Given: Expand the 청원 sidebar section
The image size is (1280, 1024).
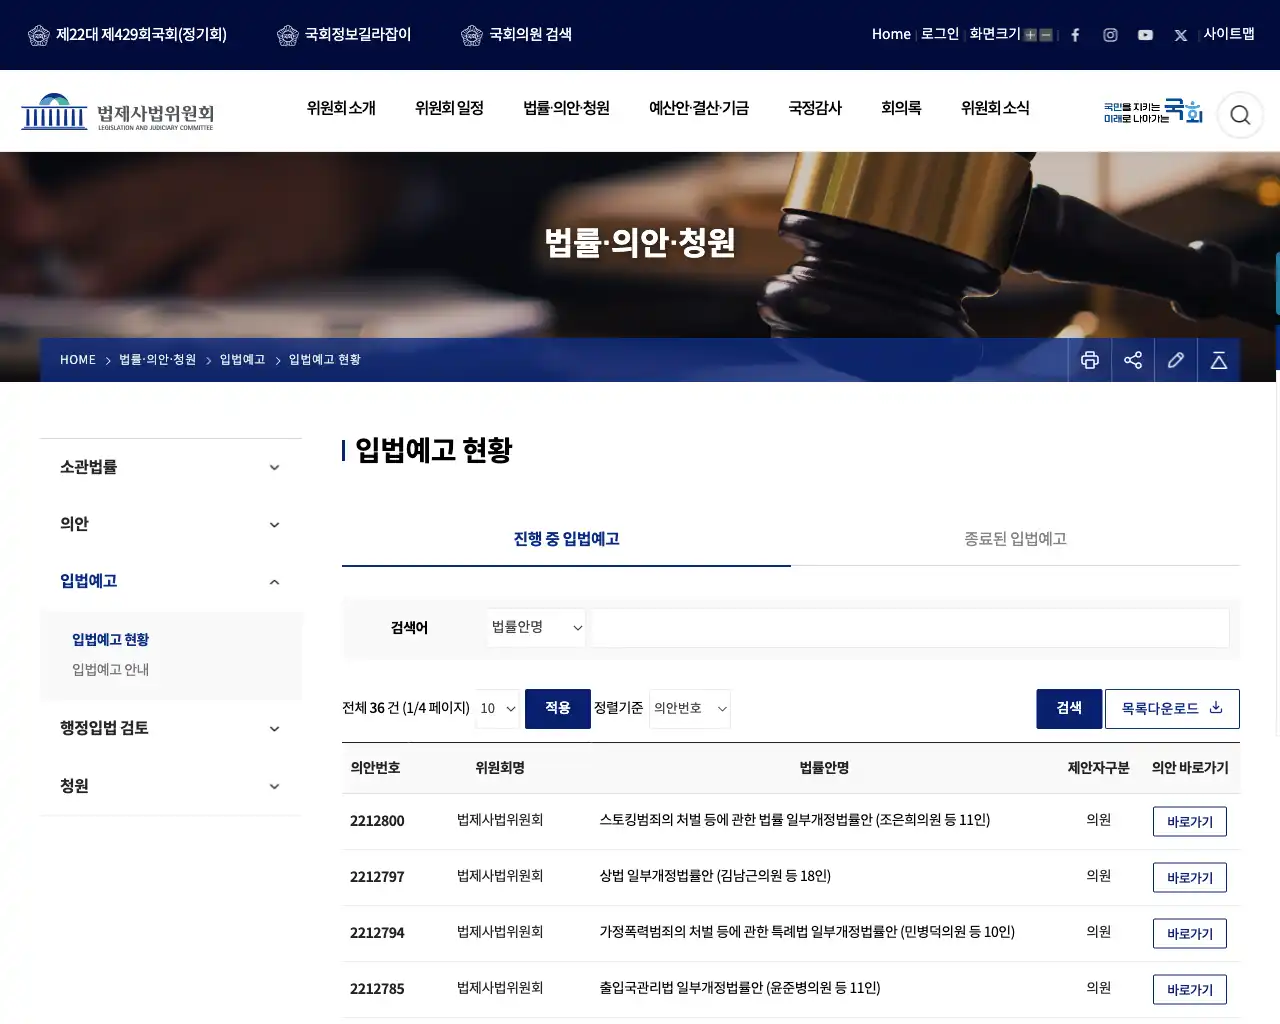Looking at the screenshot, I should click(171, 786).
